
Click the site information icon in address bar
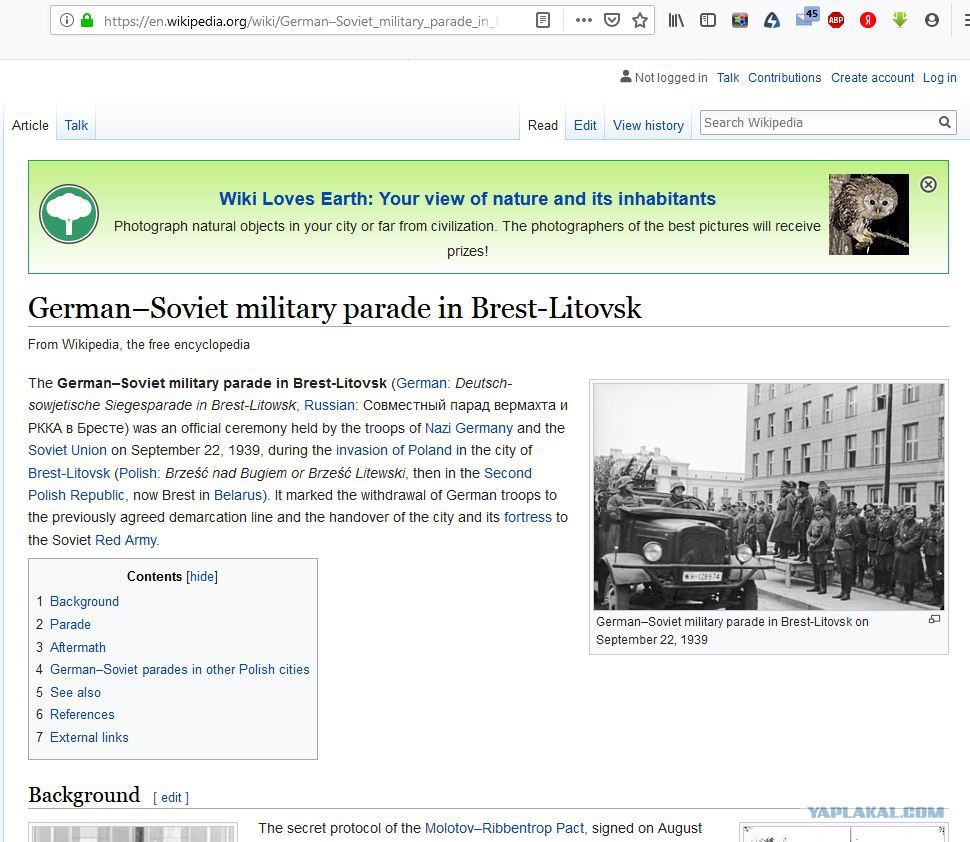pyautogui.click(x=67, y=20)
